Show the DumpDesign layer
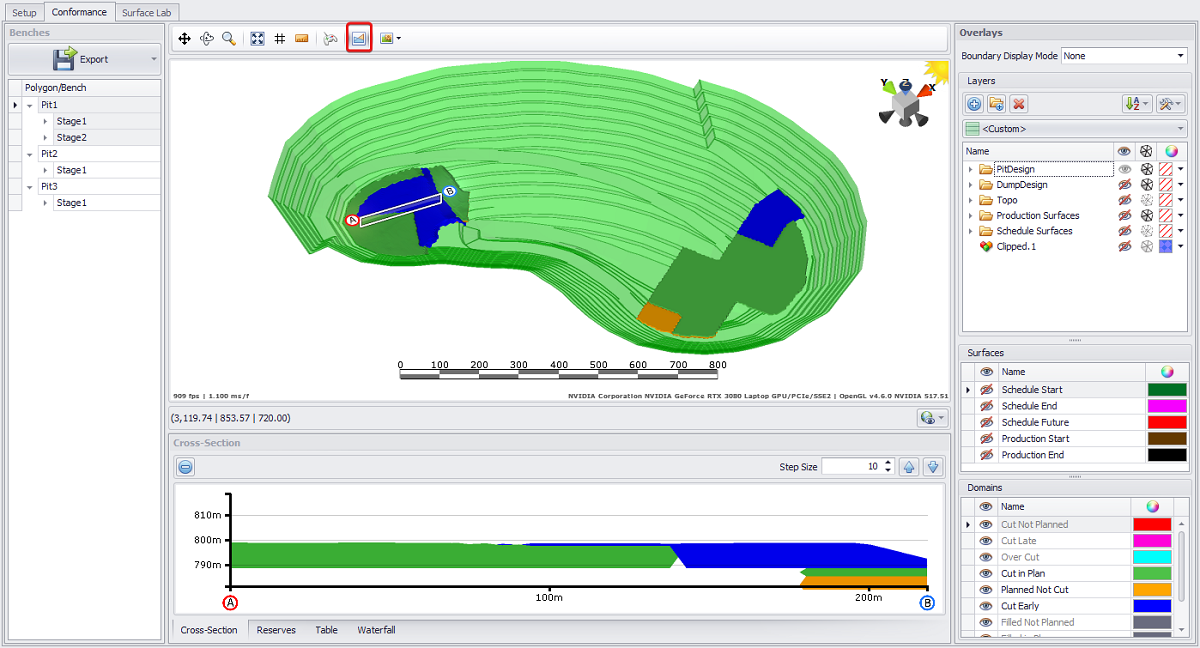The height and width of the screenshot is (648, 1200). [1124, 185]
